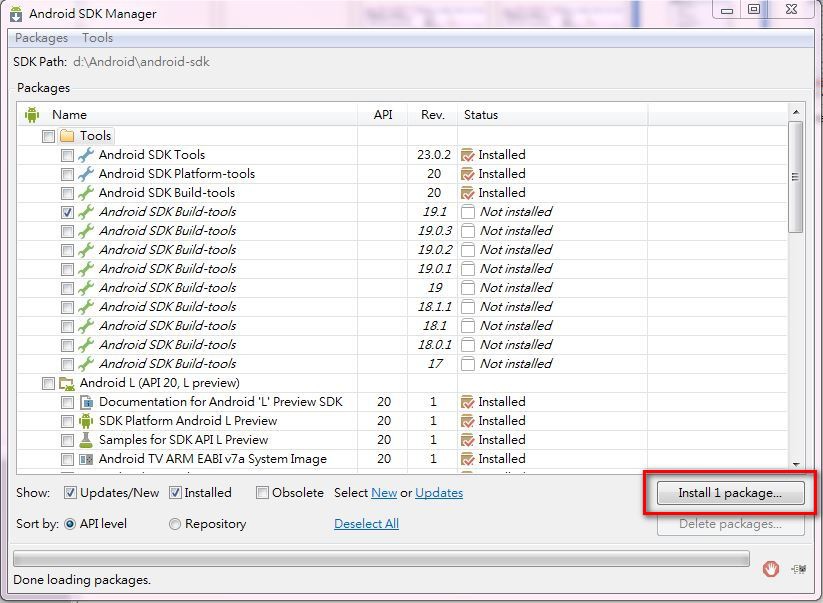Viewport: 823px width, 603px height.
Task: Select Samples for SDK API L Preview text
Action: (x=183, y=440)
